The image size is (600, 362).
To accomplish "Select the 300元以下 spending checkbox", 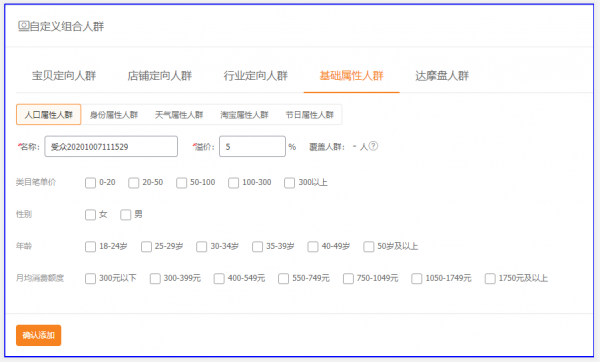I will pyautogui.click(x=90, y=279).
